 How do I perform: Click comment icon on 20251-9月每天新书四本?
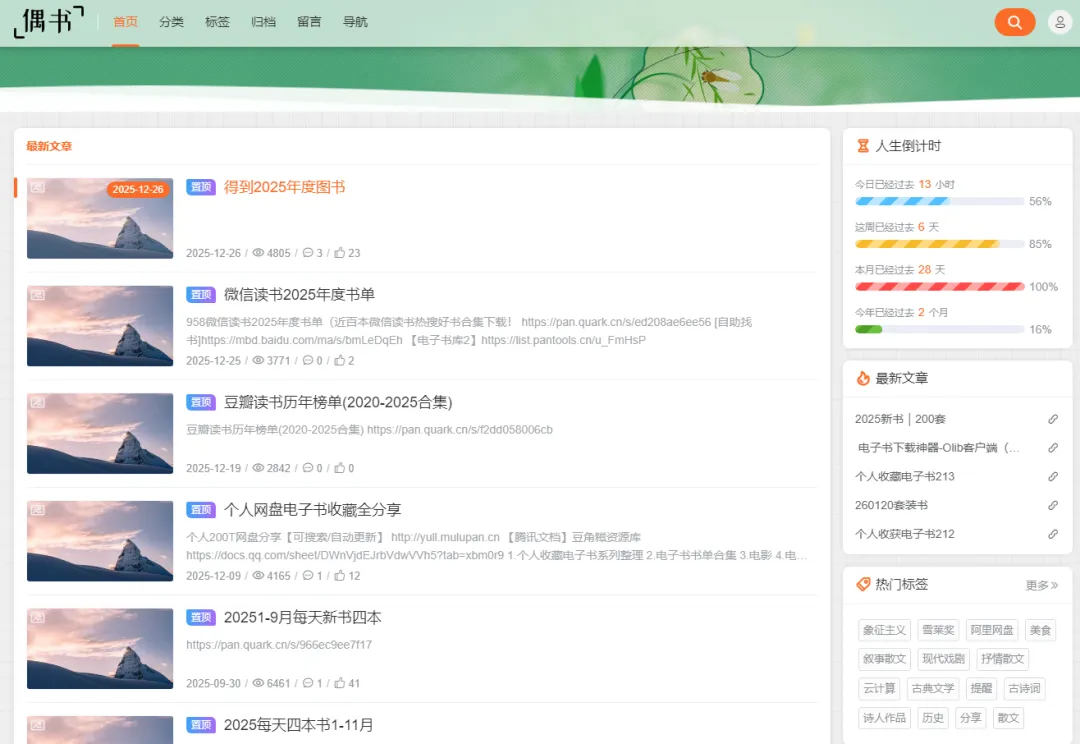tap(308, 683)
